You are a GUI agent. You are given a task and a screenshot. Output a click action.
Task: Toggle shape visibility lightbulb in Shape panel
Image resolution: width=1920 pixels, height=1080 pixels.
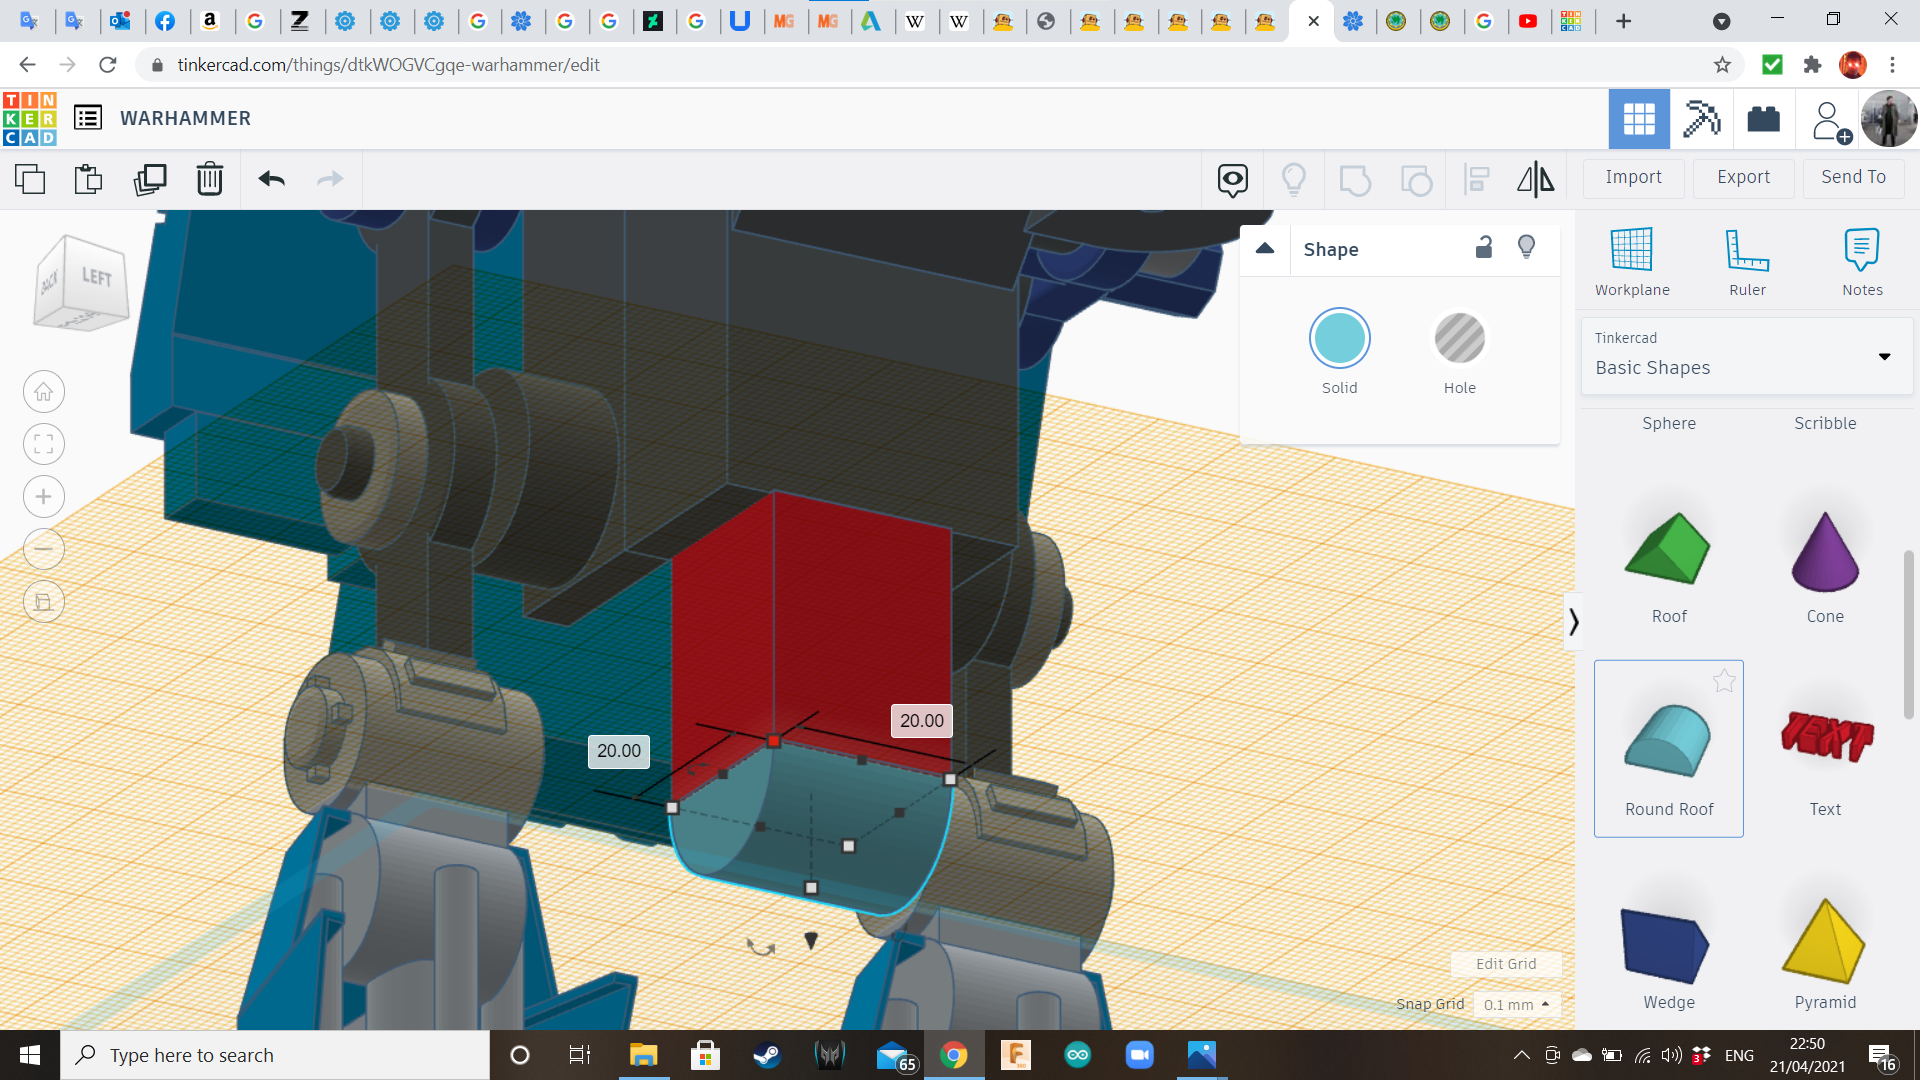coord(1526,248)
